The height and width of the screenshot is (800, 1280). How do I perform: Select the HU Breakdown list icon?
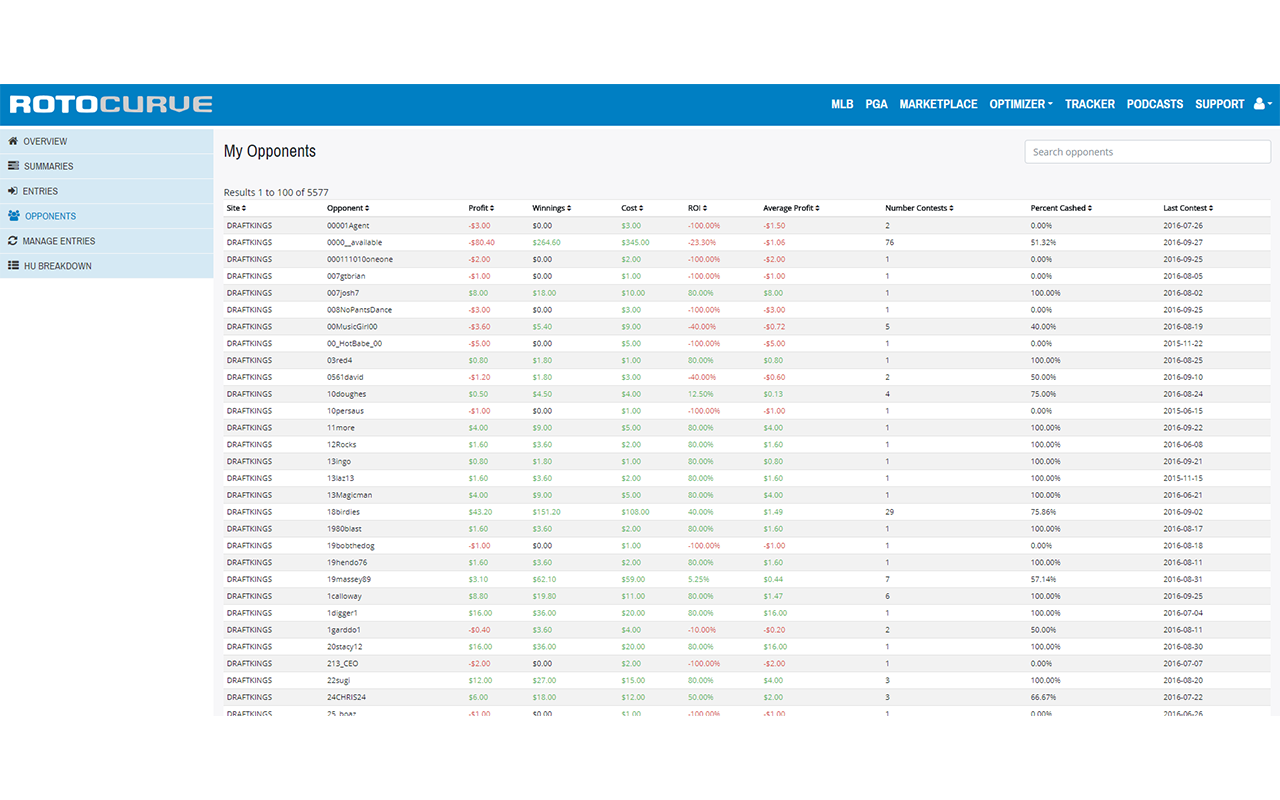(14, 266)
